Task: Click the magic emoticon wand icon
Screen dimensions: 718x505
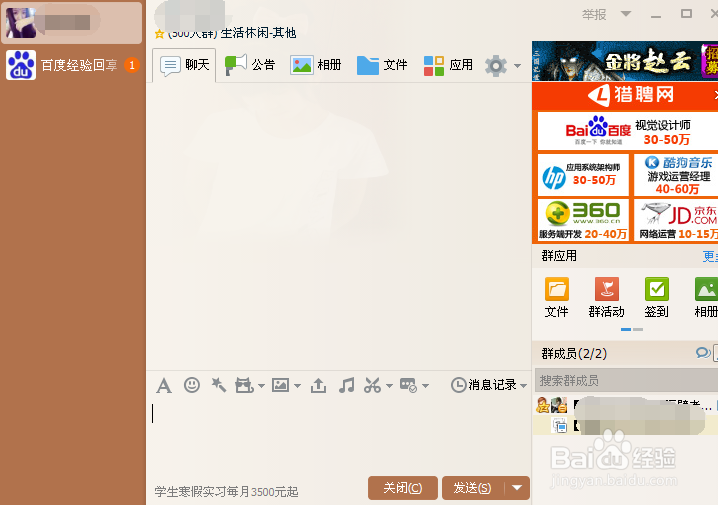Action: coord(218,385)
